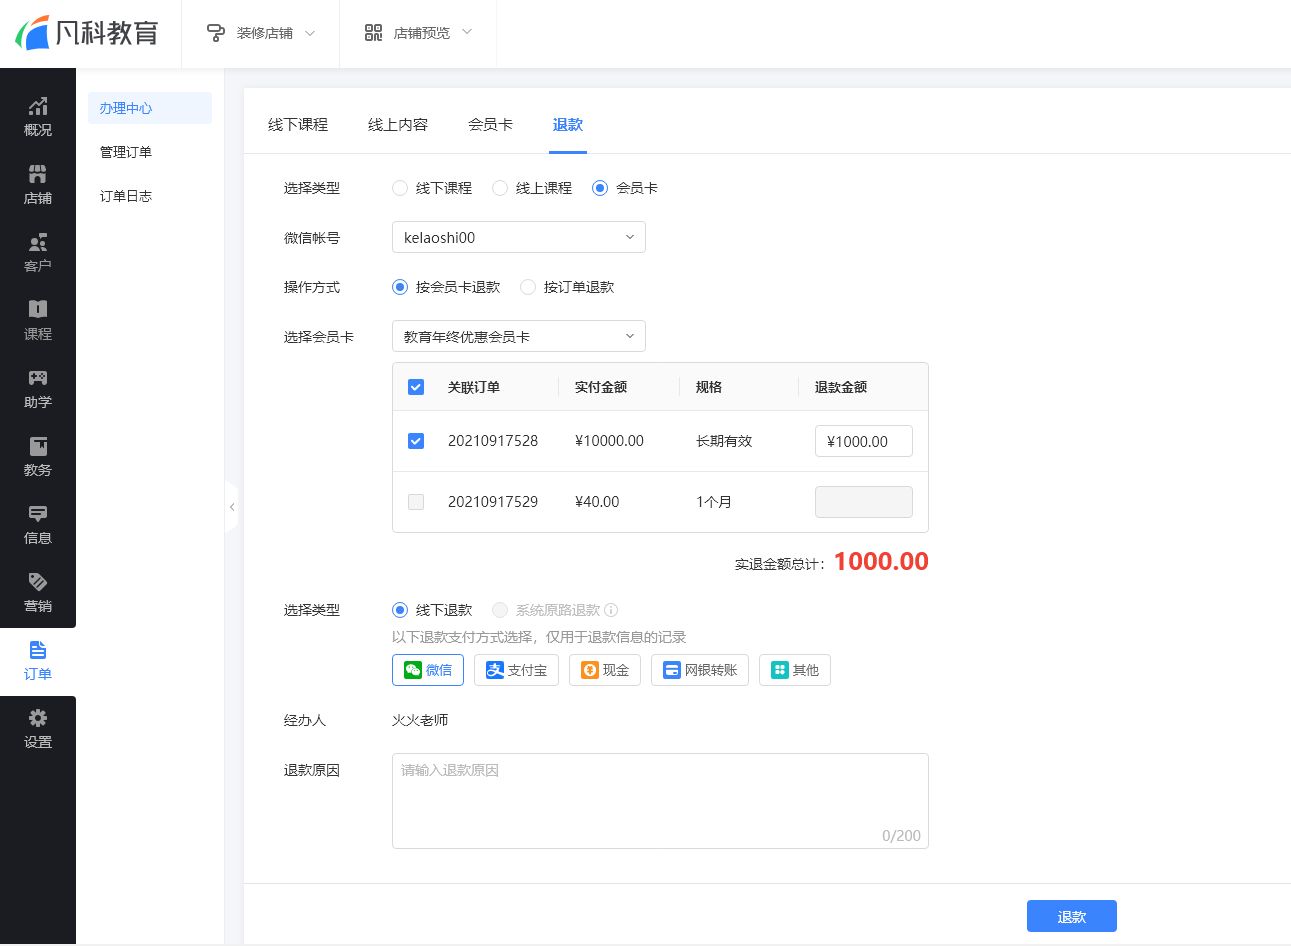The image size is (1291, 946).
Task: Focus the 退款原因 text area
Action: (x=660, y=801)
